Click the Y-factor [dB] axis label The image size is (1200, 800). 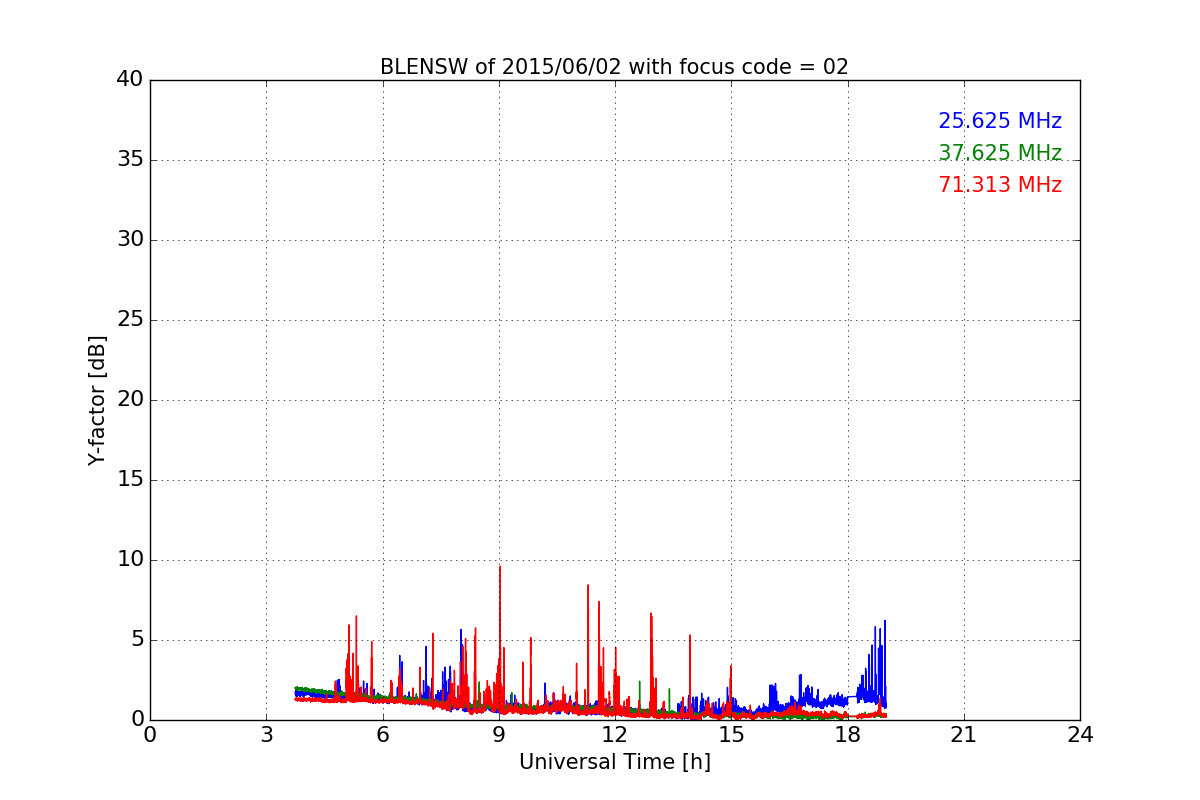click(97, 400)
